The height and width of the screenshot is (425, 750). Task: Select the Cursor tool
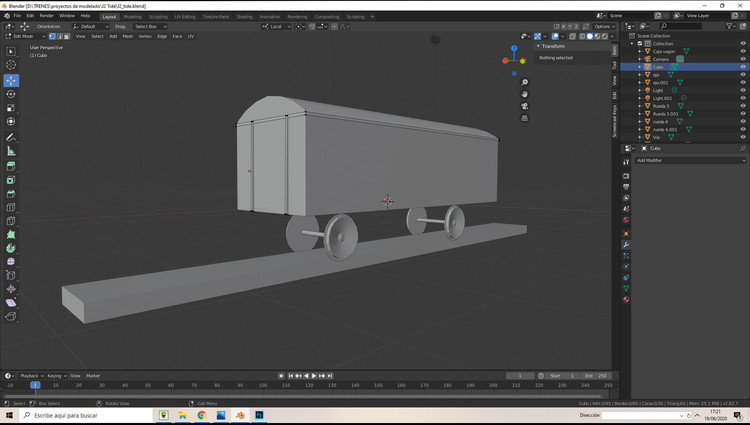[x=11, y=65]
